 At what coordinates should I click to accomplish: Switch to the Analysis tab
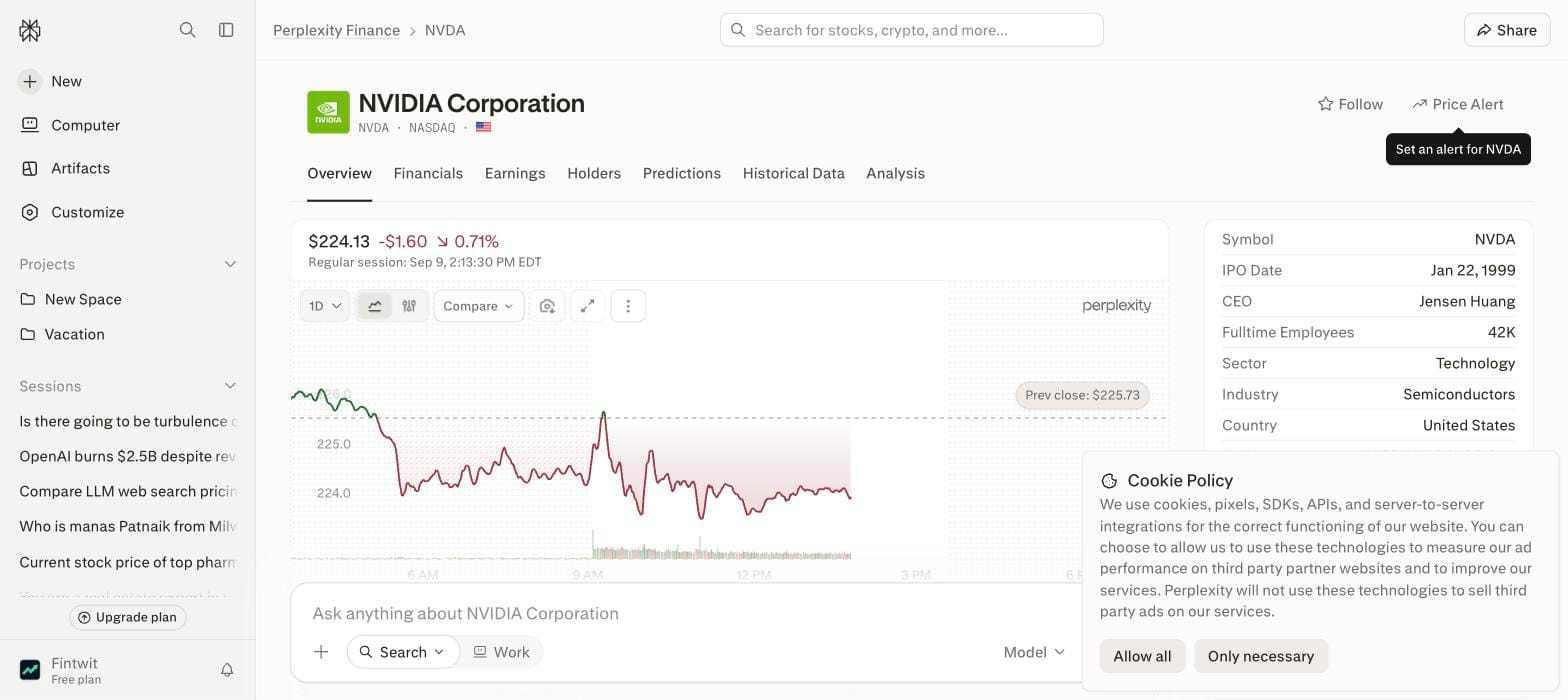pyautogui.click(x=895, y=173)
